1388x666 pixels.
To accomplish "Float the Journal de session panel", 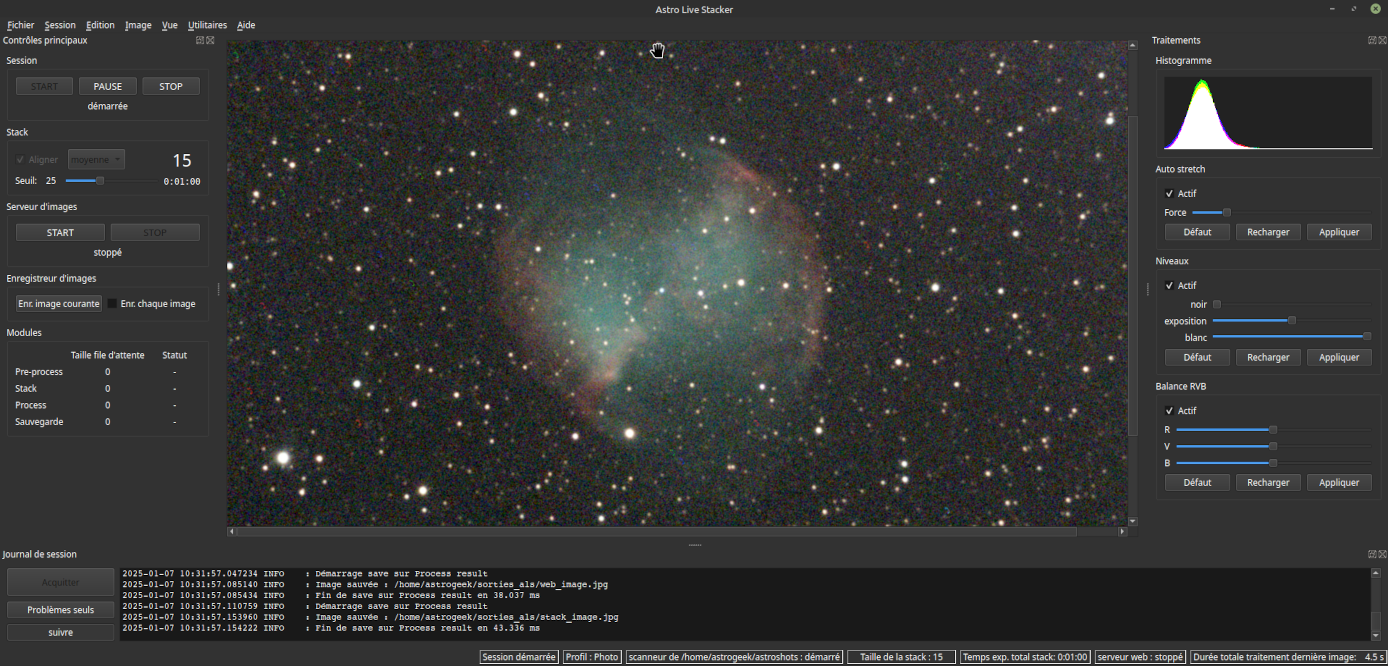I will [1372, 554].
